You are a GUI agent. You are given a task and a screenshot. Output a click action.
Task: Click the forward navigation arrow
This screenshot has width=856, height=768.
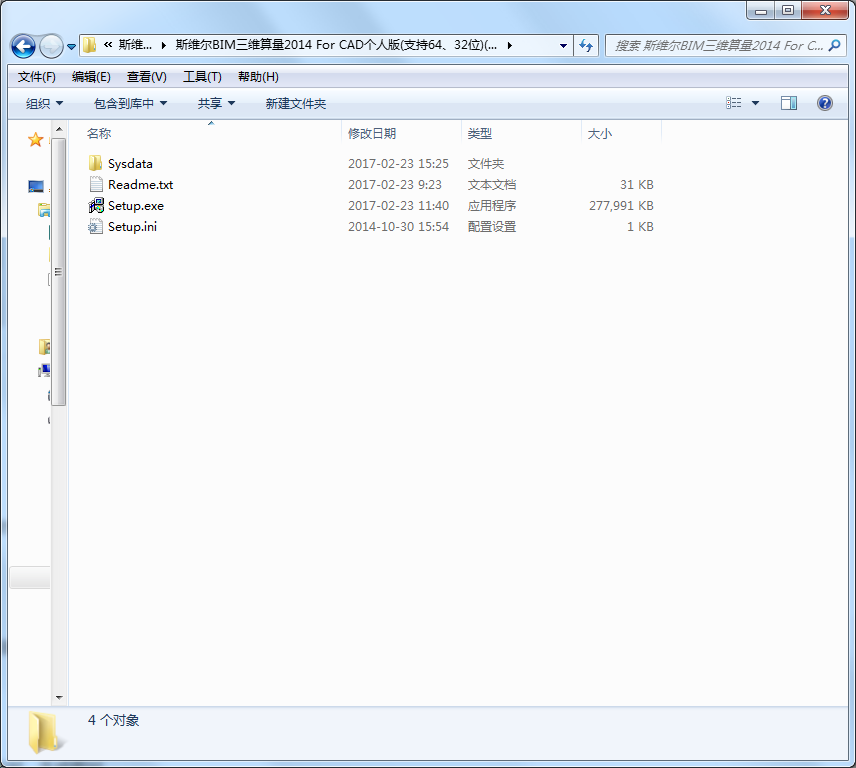50,46
